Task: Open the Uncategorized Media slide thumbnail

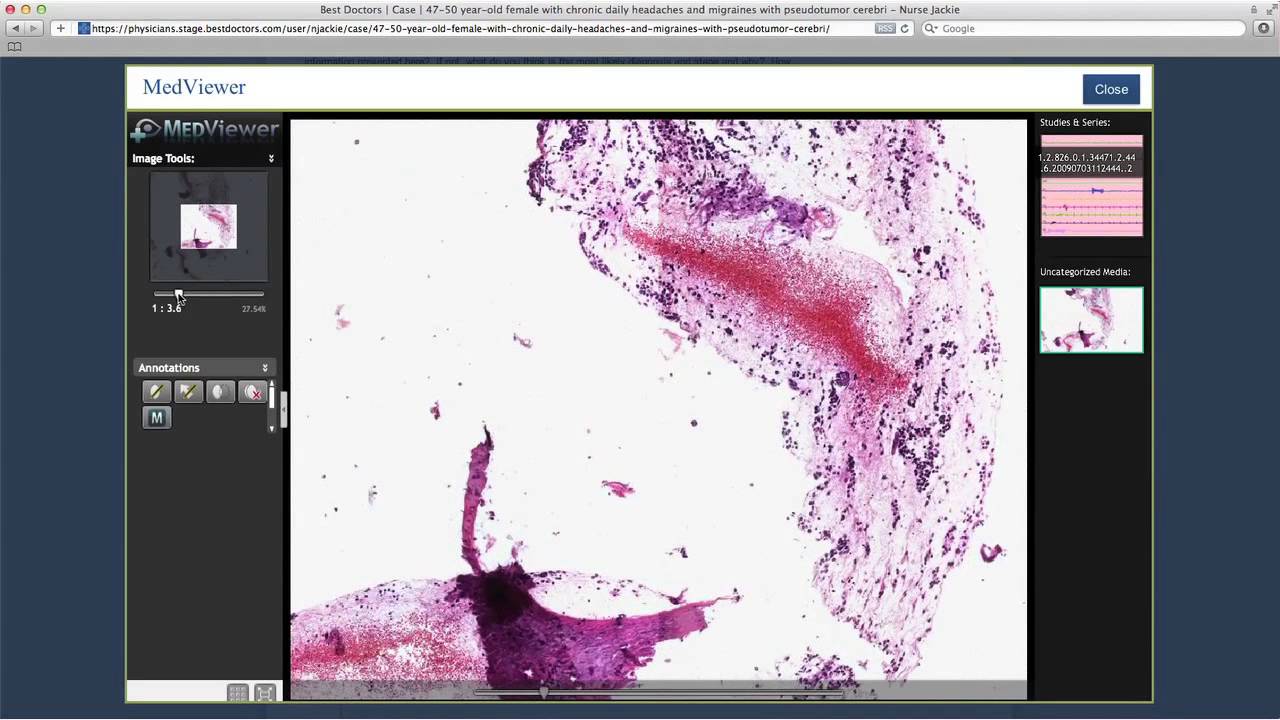Action: pyautogui.click(x=1091, y=320)
